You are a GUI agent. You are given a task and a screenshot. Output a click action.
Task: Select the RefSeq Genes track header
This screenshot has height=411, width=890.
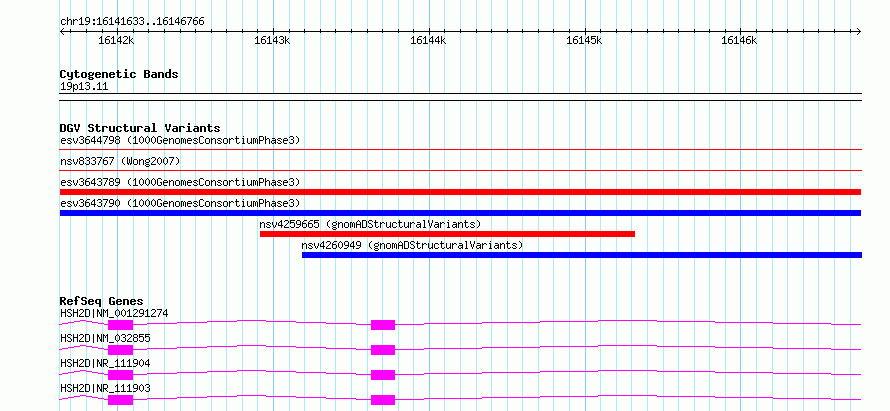pyautogui.click(x=102, y=301)
